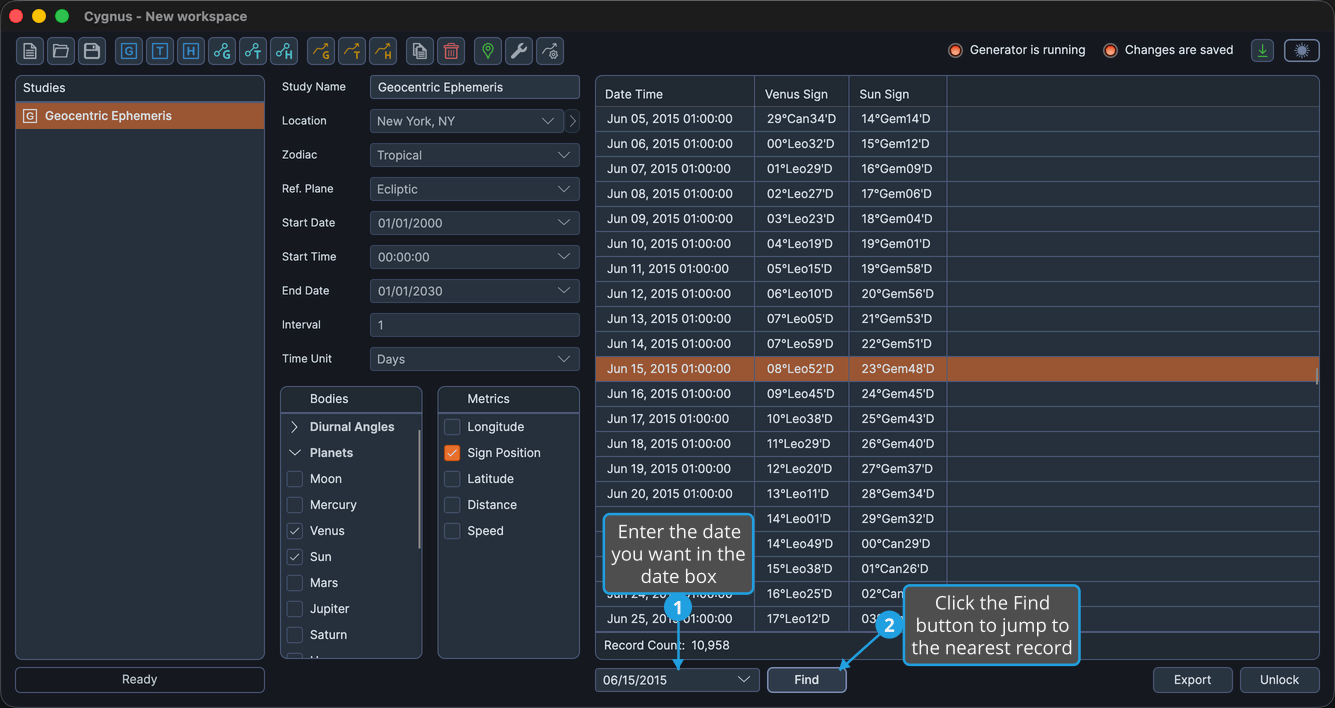Click the Sun Sign column header
Image resolution: width=1335 pixels, height=708 pixels.
coord(898,94)
